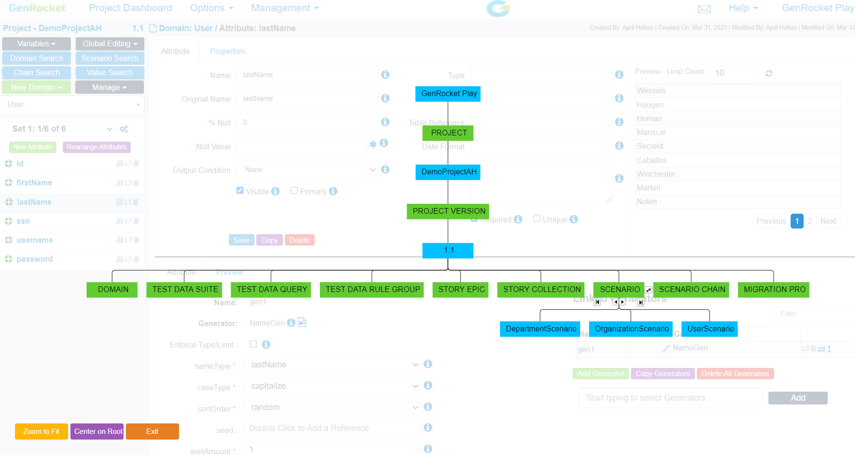Open the Output Condition dropdown
This screenshot has width=855, height=455.
click(307, 170)
